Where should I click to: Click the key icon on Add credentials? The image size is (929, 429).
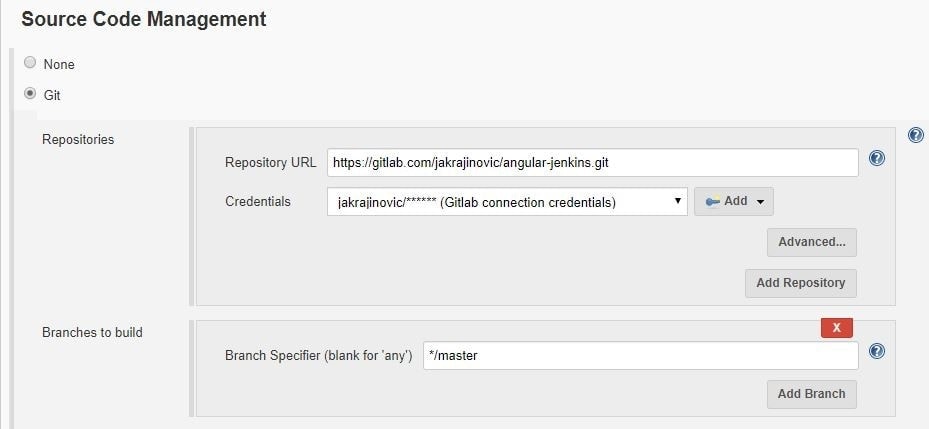[x=713, y=201]
